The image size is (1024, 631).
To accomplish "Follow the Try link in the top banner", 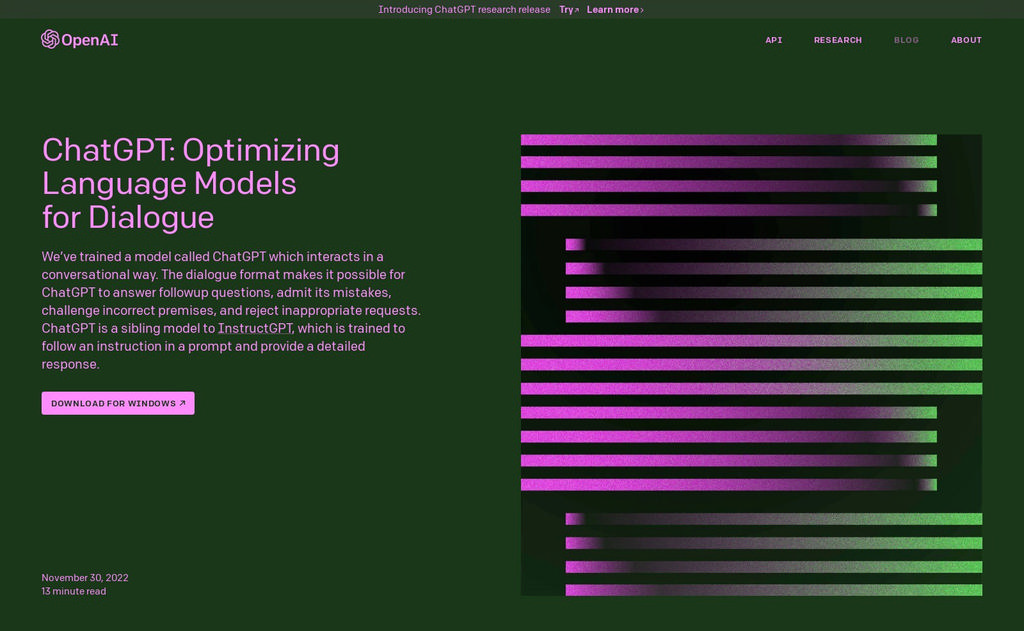I will tap(569, 10).
